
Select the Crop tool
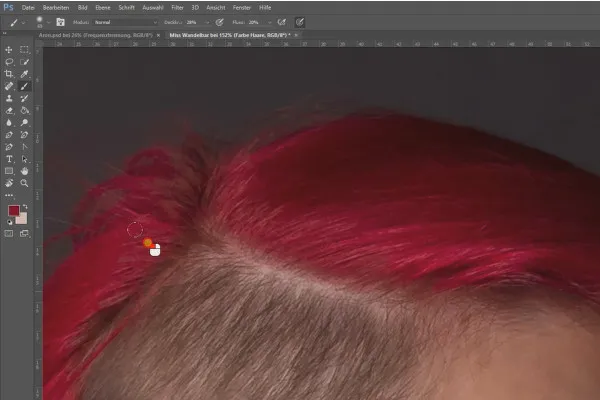click(9, 74)
